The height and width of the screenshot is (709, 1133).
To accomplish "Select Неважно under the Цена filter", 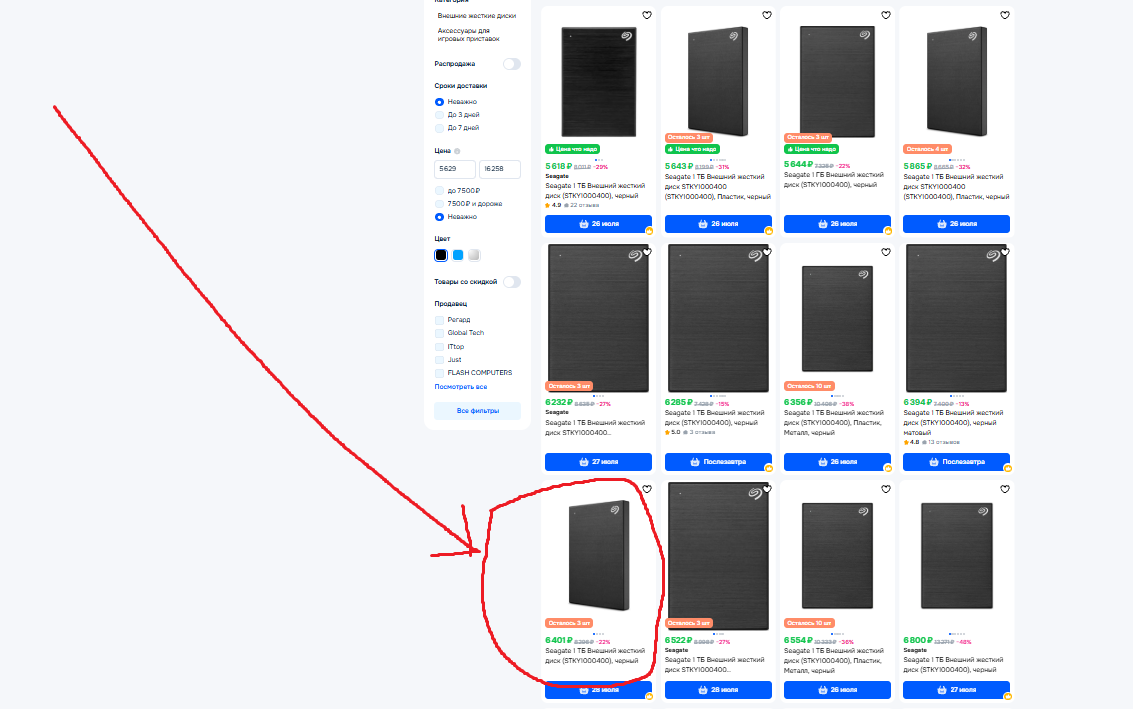I will 439,217.
